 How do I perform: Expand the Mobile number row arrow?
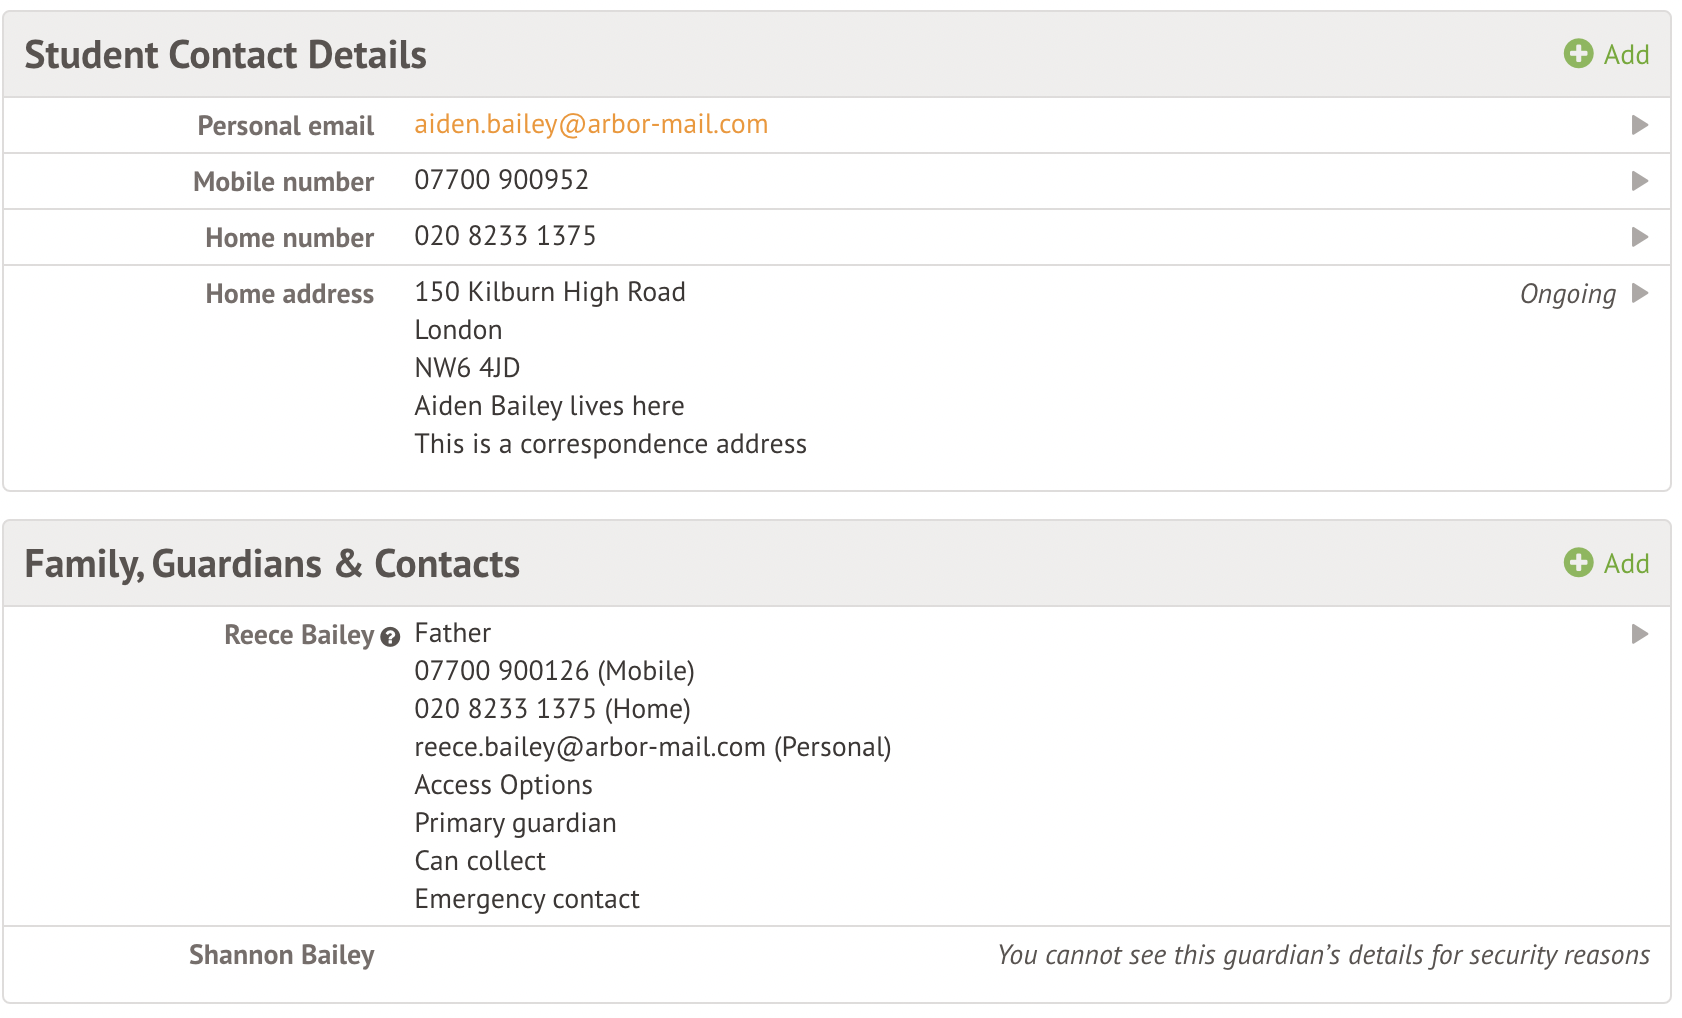1639,181
